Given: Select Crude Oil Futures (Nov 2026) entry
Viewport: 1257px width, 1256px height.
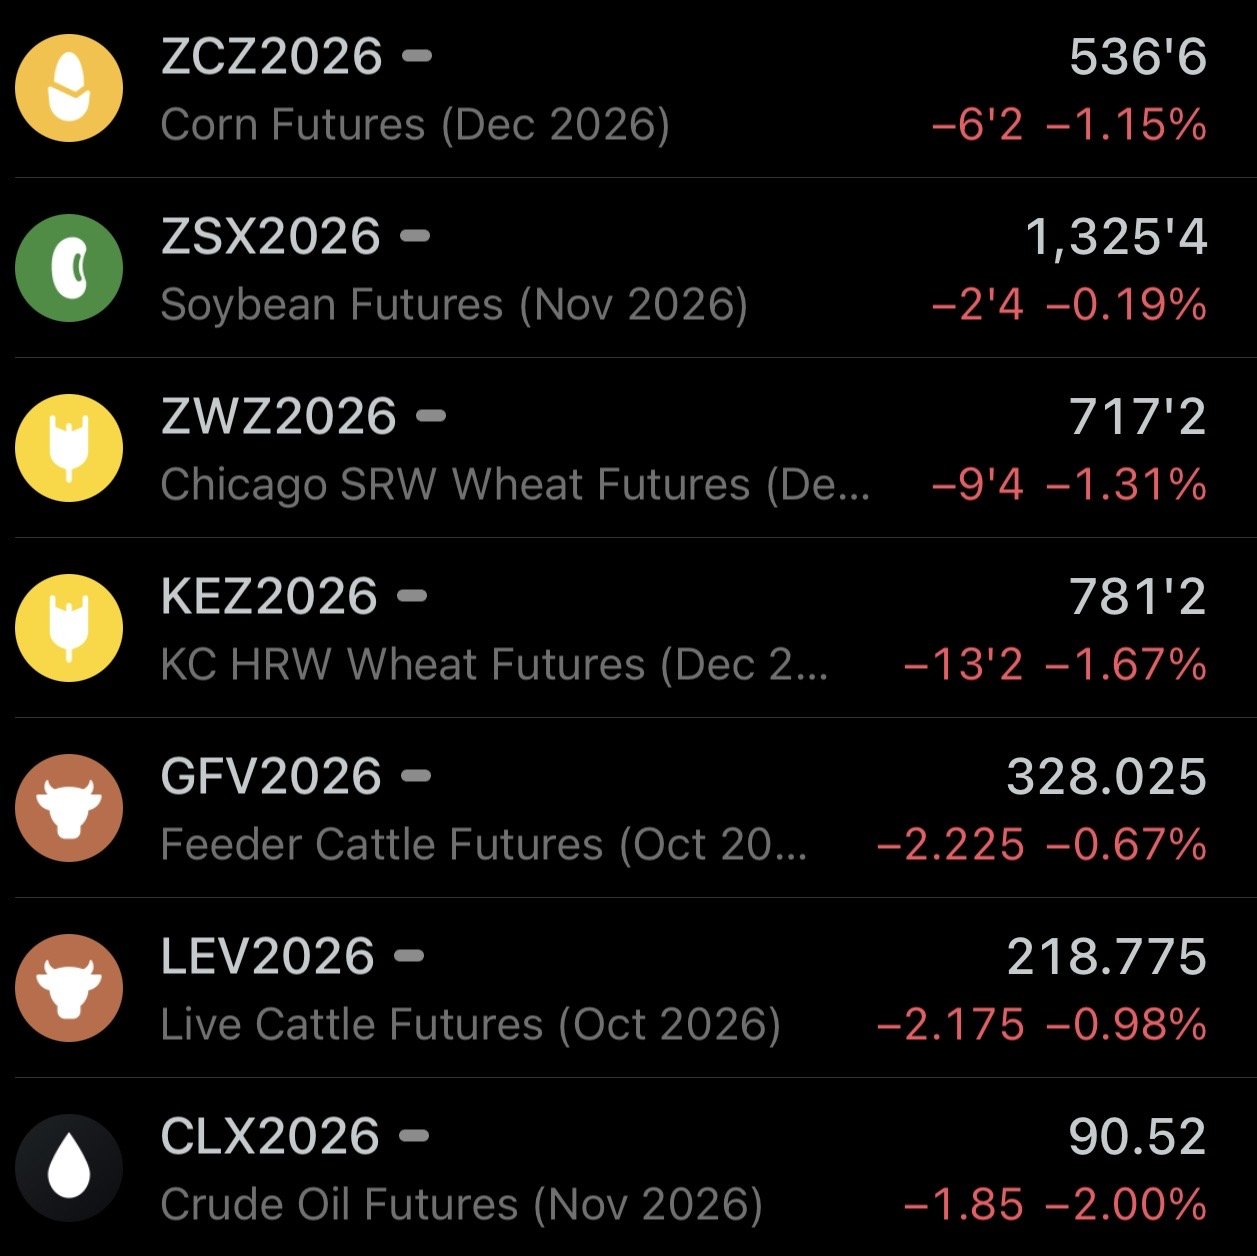Looking at the screenshot, I should [628, 1167].
